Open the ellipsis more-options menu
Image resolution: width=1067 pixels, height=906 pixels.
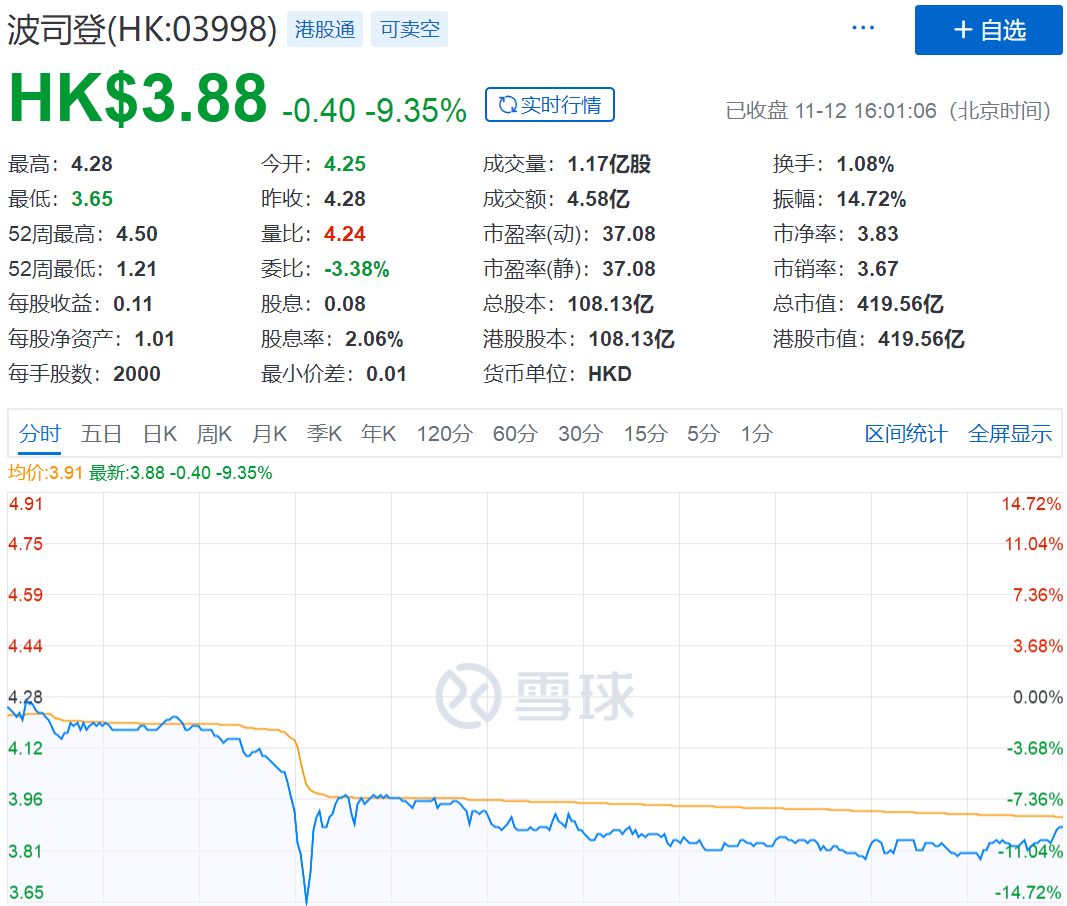[862, 27]
